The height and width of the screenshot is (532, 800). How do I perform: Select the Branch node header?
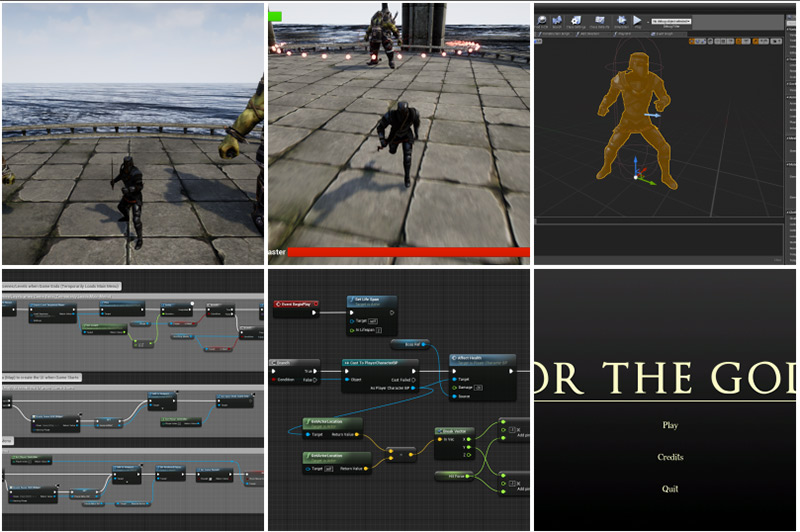click(x=294, y=363)
